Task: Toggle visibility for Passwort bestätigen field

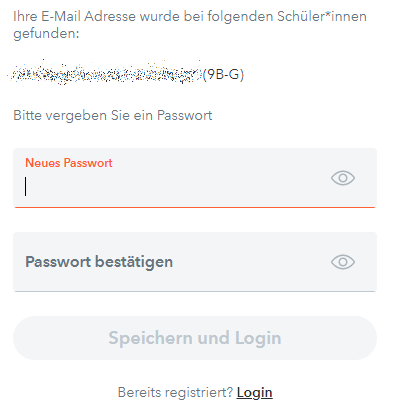Action: coord(343,262)
